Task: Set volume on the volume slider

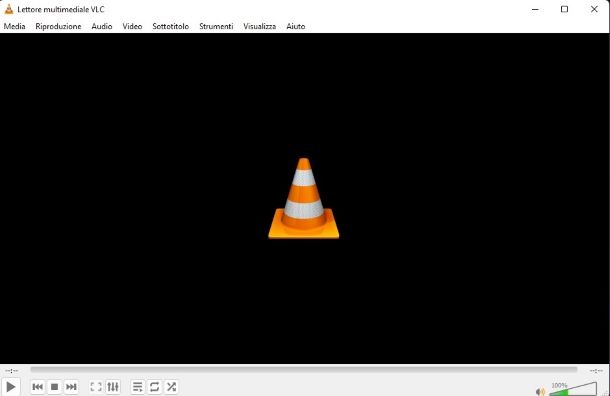Action: 573,389
